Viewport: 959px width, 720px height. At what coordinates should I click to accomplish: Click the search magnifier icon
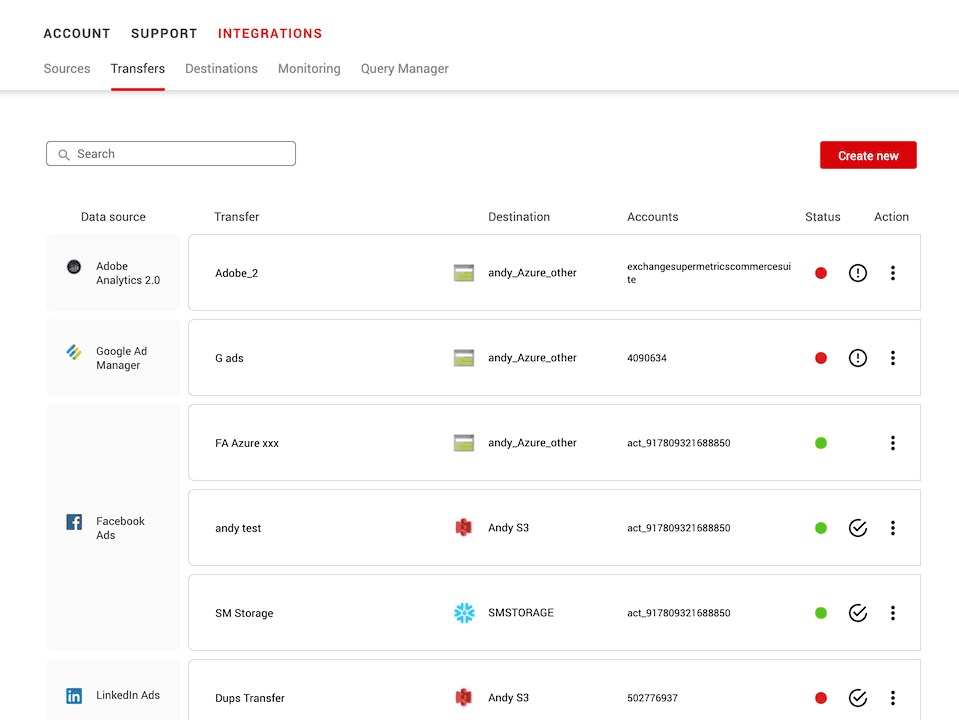pos(64,155)
